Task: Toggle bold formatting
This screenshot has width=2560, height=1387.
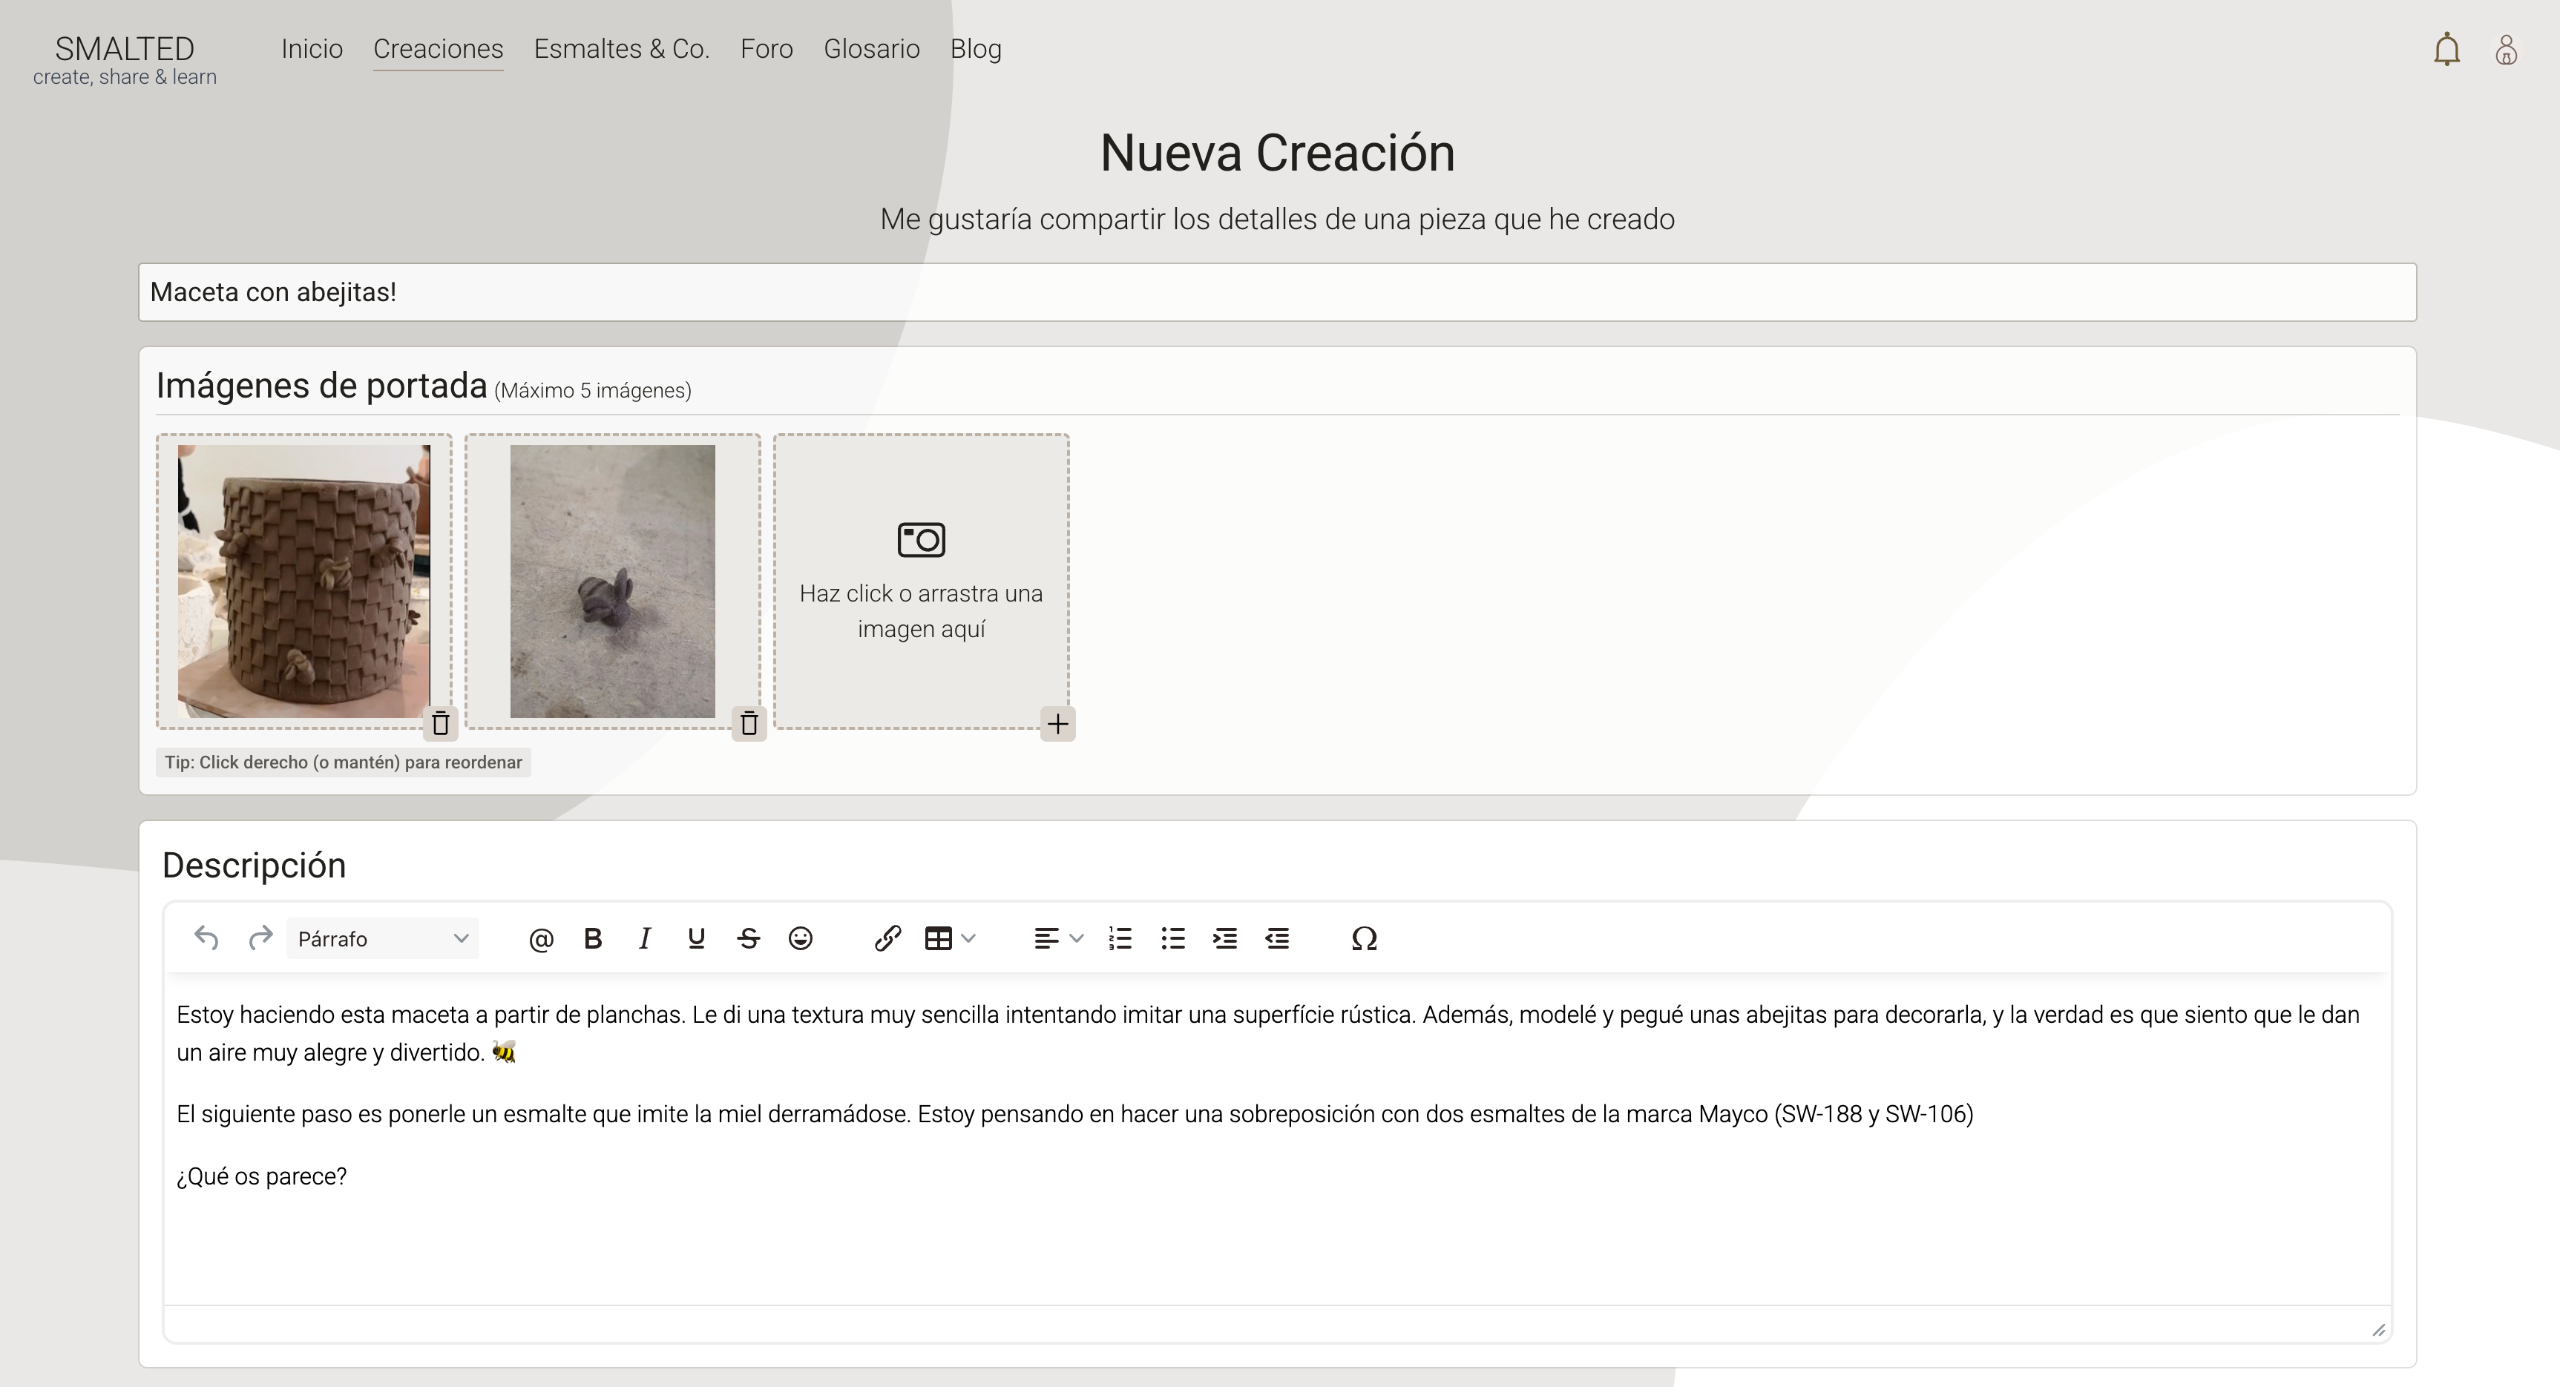Action: [593, 939]
